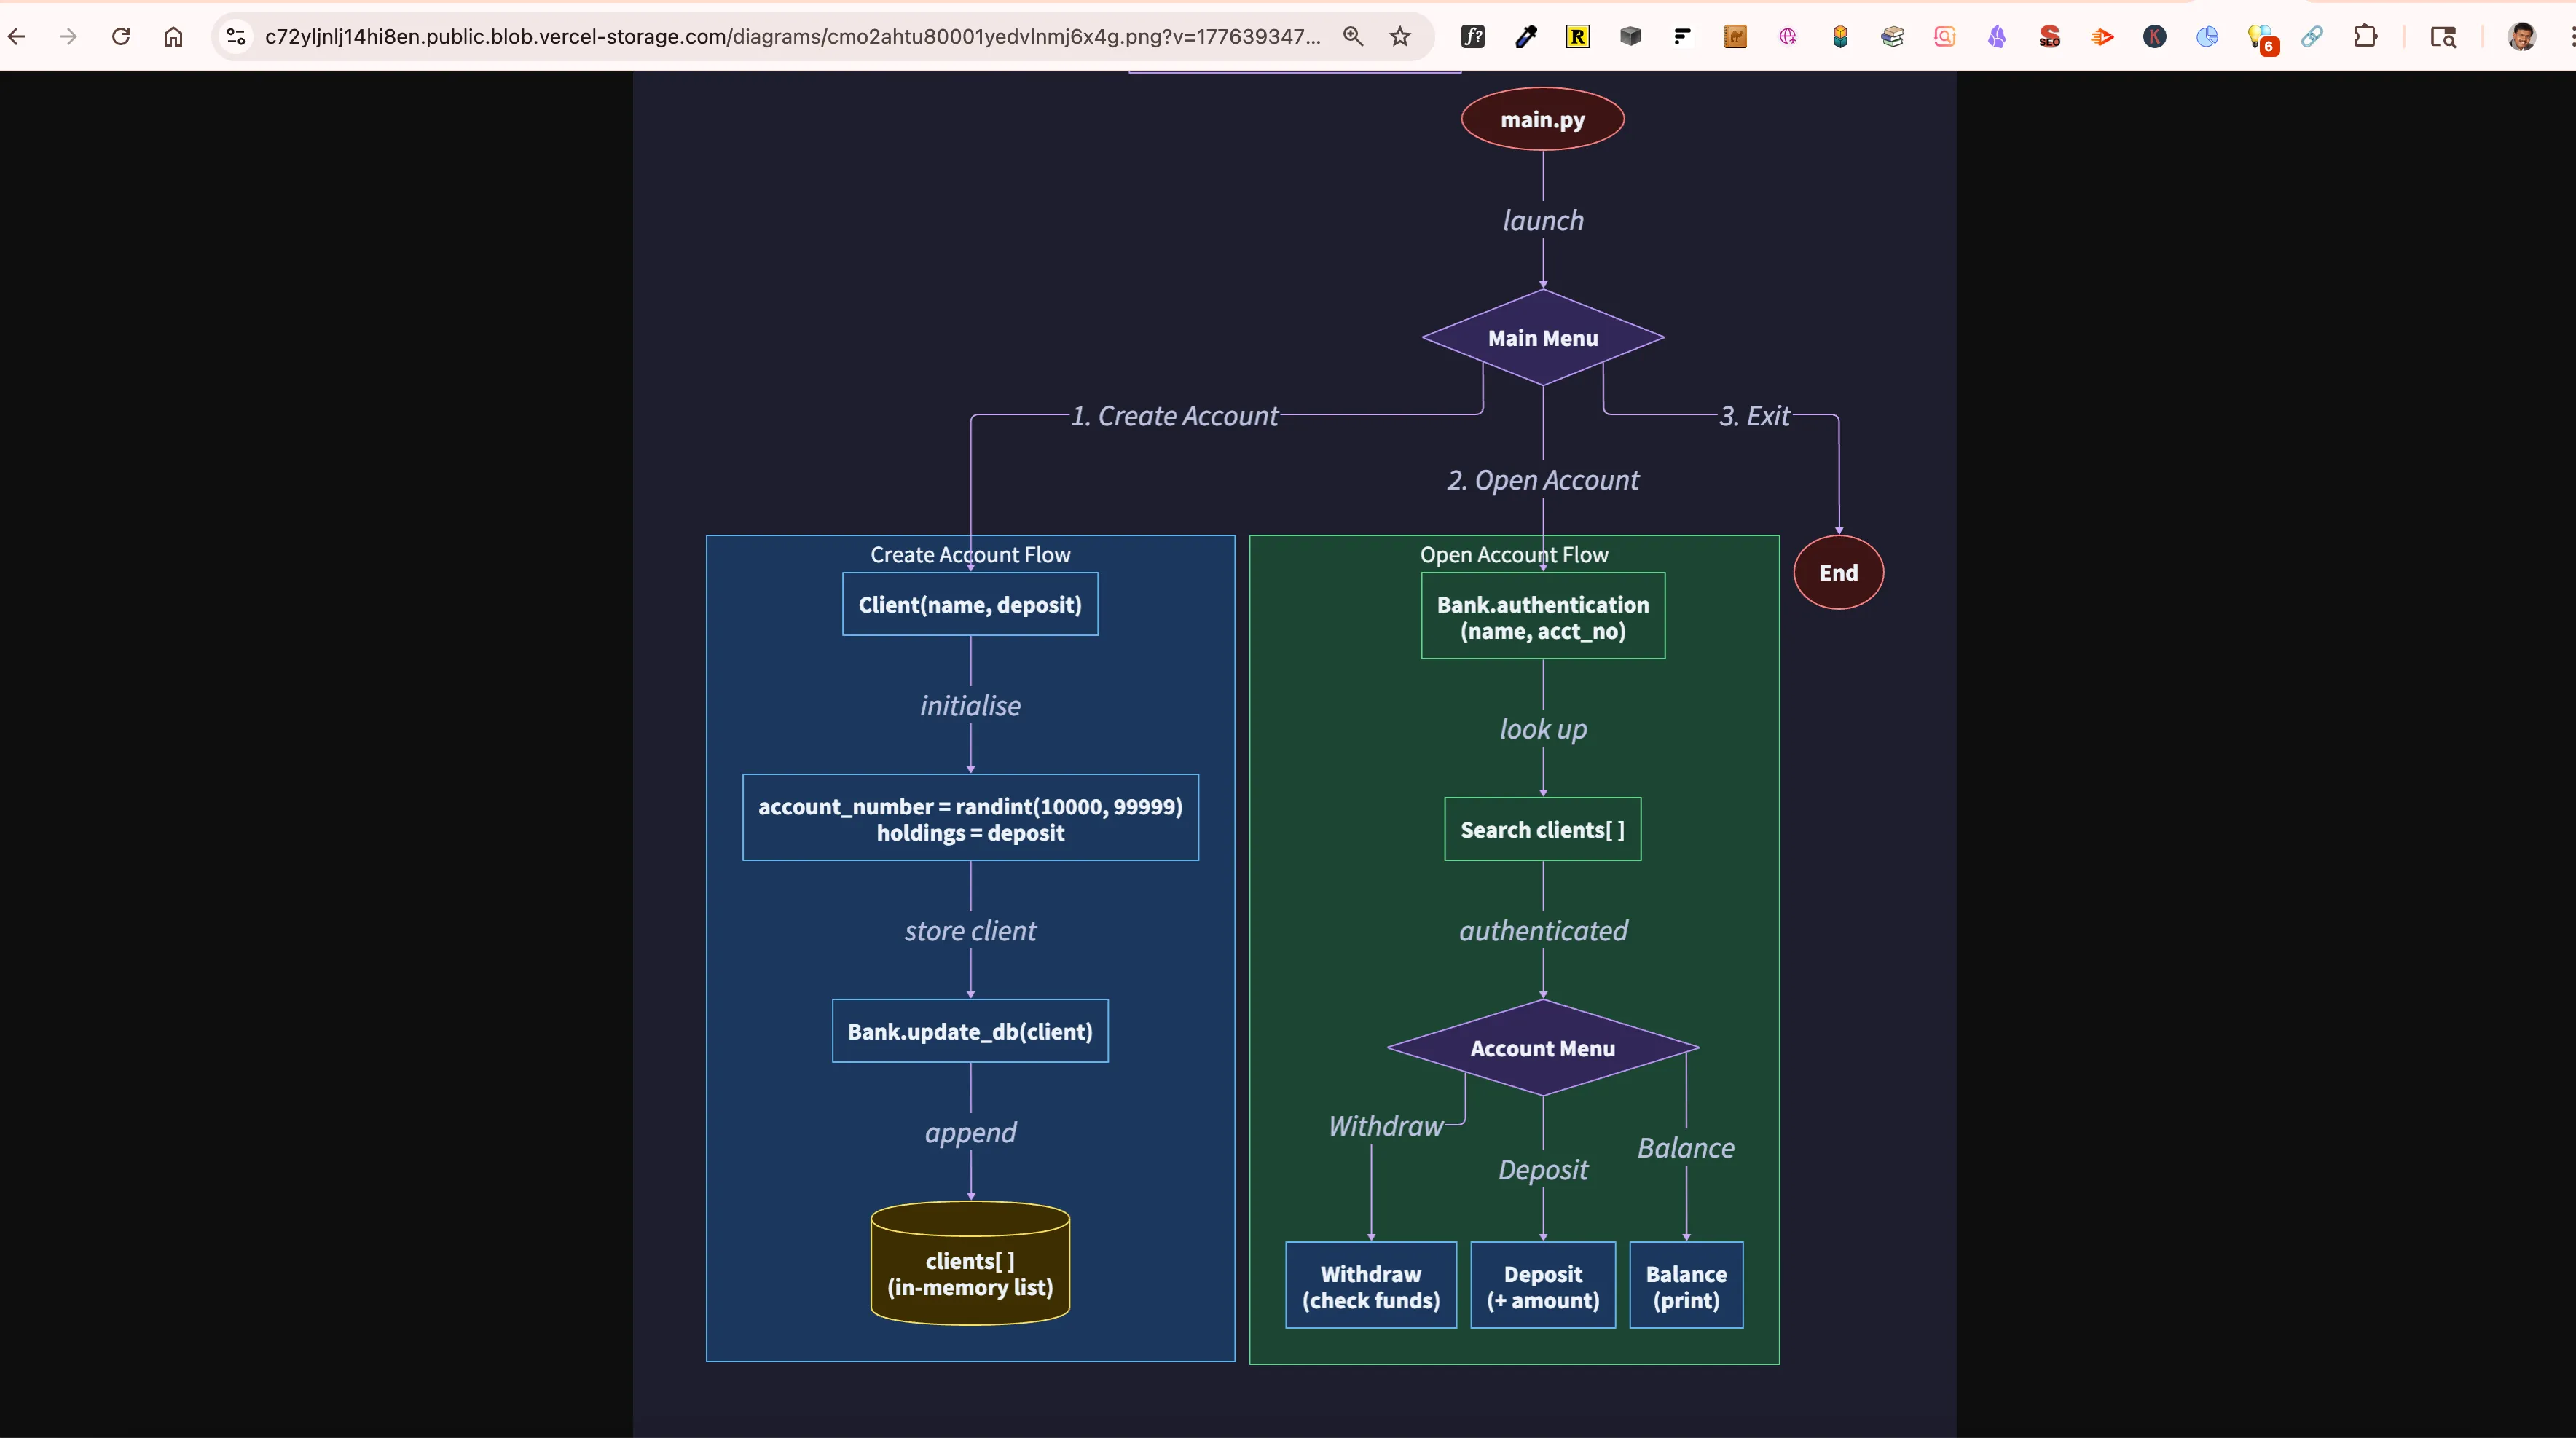Open the CamelCamelCamel price tracker extension
This screenshot has height=1438, width=2576.
[x=1735, y=37]
